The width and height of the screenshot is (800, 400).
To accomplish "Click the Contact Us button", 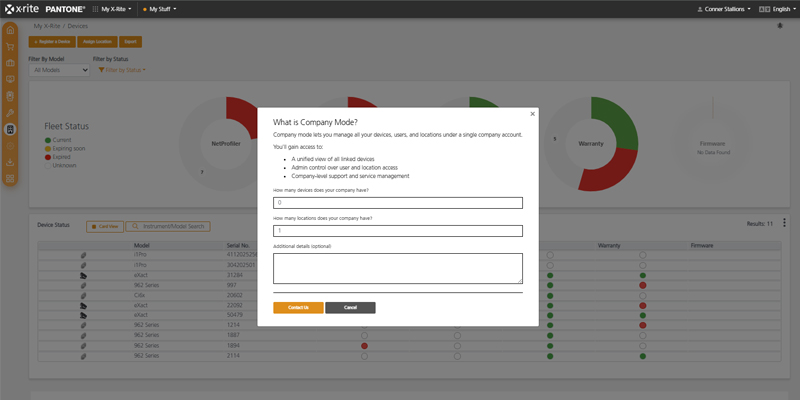I will point(298,307).
